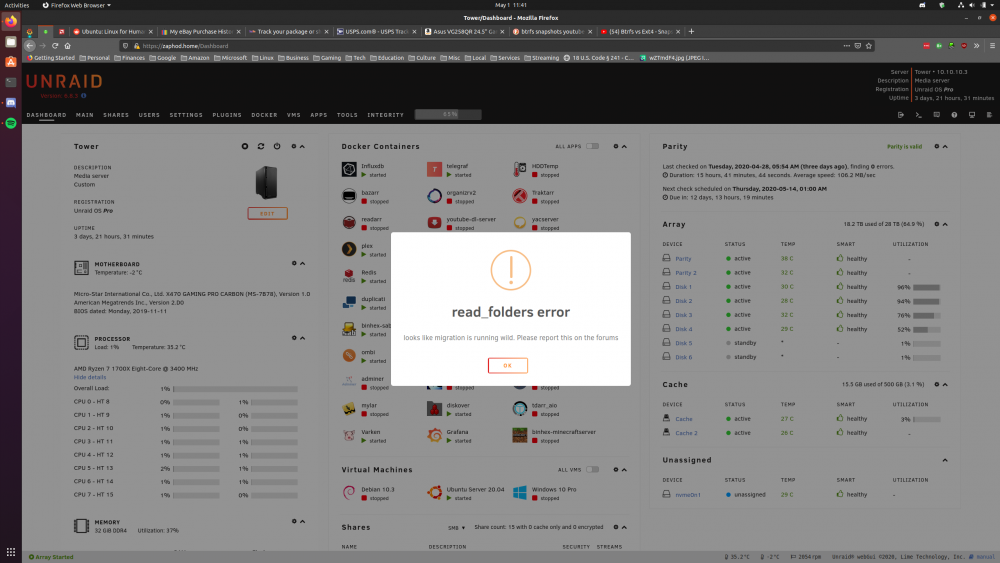The image size is (1000, 563).
Task: Collapse the Memory section
Action: click(x=302, y=522)
